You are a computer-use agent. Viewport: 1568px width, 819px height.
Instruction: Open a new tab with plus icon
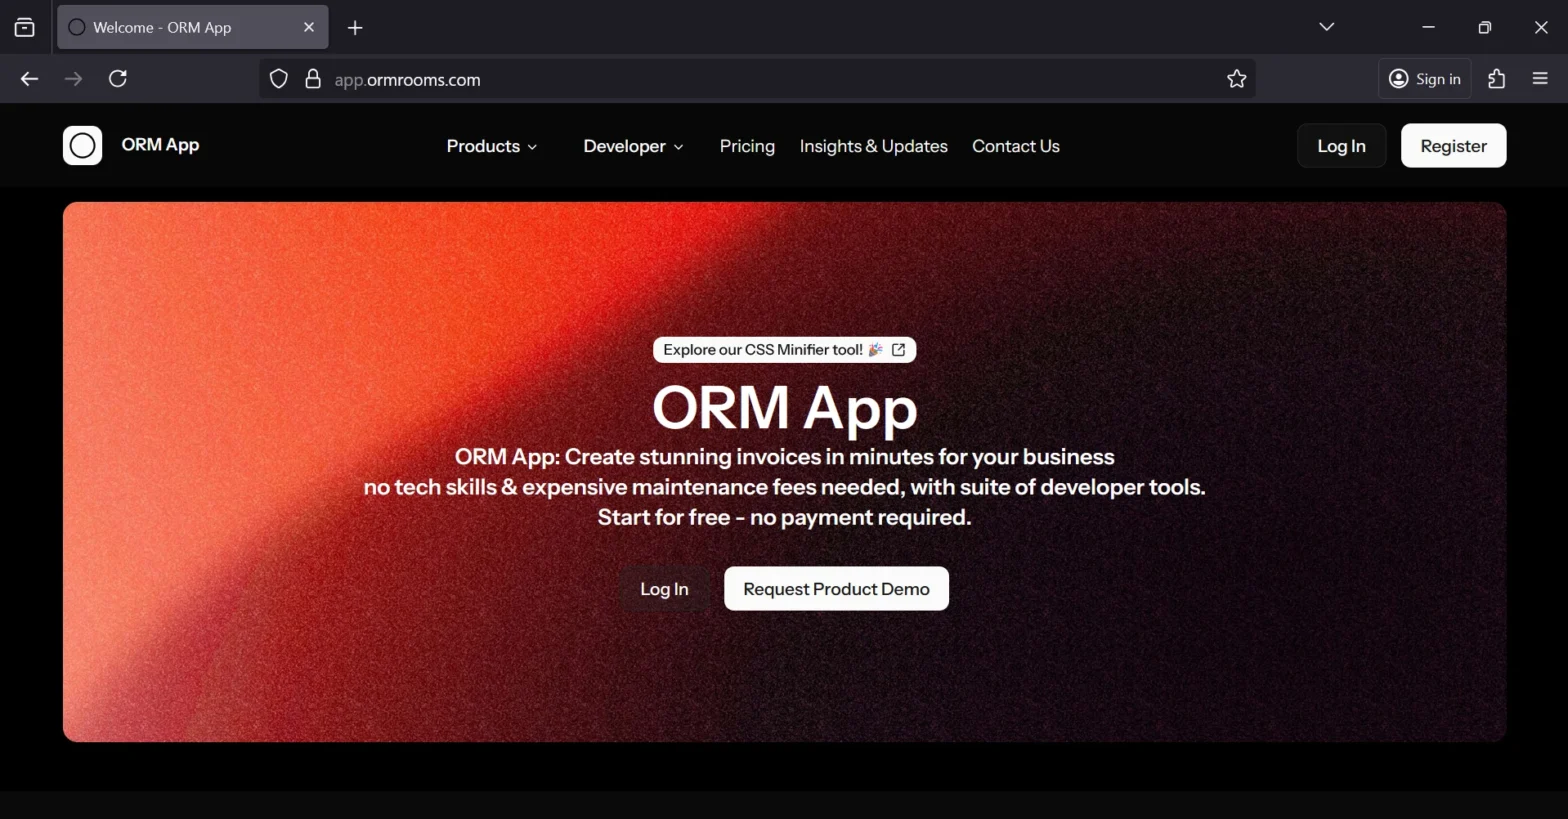coord(355,28)
